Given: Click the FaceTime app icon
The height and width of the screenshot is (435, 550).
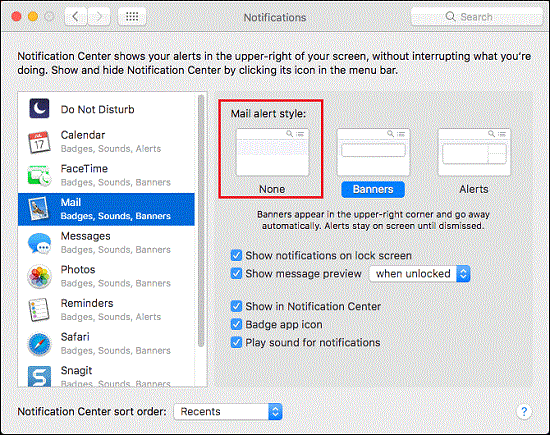Looking at the screenshot, I should 39,175.
